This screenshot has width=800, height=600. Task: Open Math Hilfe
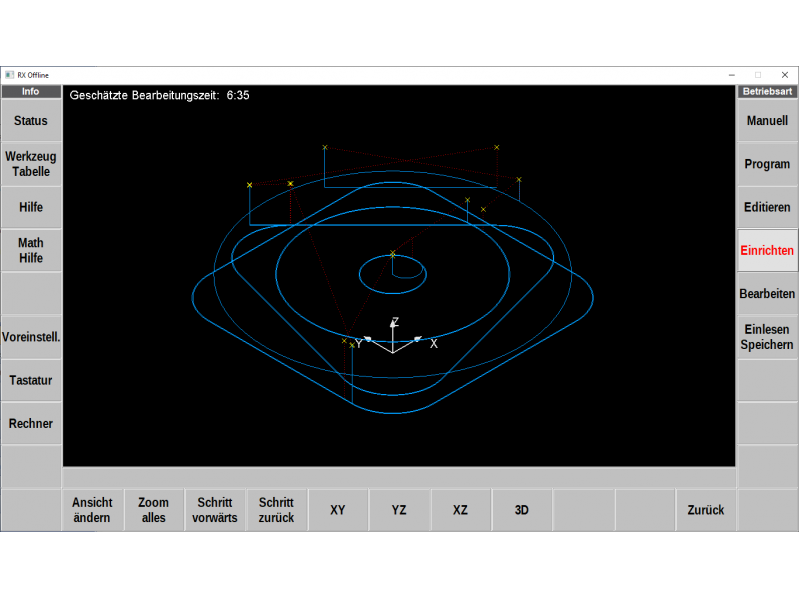31,250
